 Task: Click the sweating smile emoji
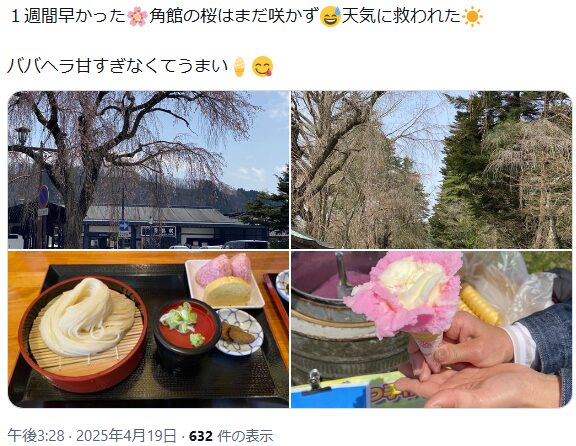click(330, 17)
